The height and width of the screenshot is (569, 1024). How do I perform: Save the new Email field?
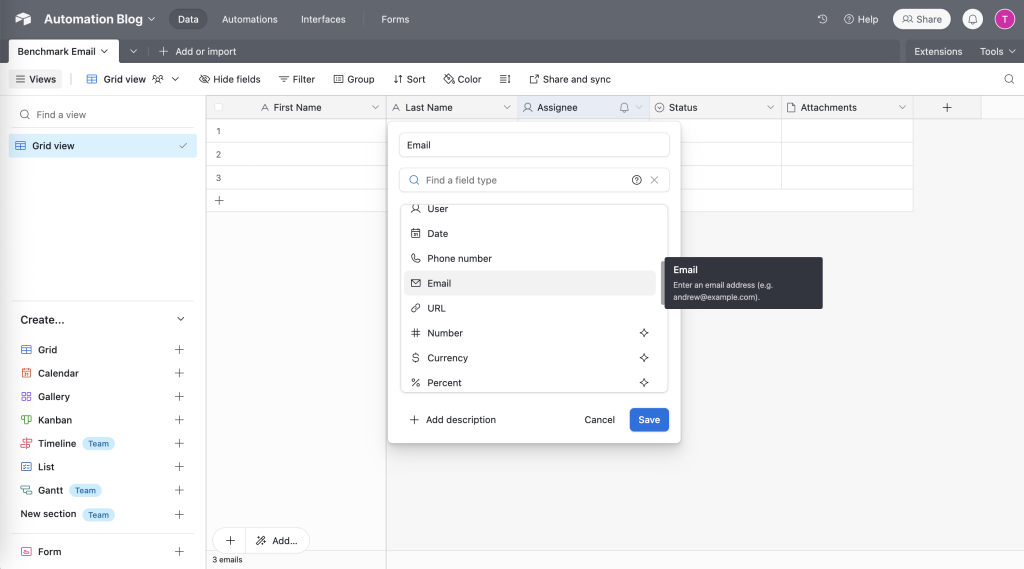[649, 420]
